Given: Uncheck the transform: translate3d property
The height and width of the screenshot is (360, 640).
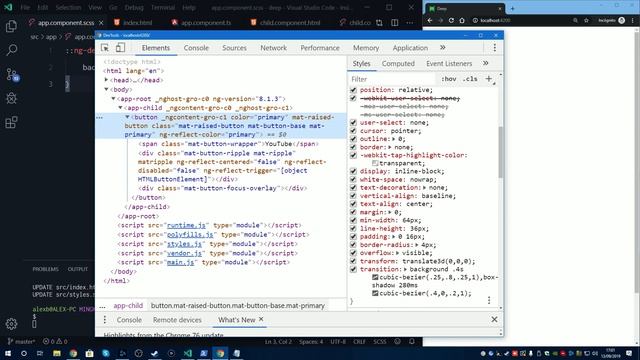Looking at the screenshot, I should 353,261.
